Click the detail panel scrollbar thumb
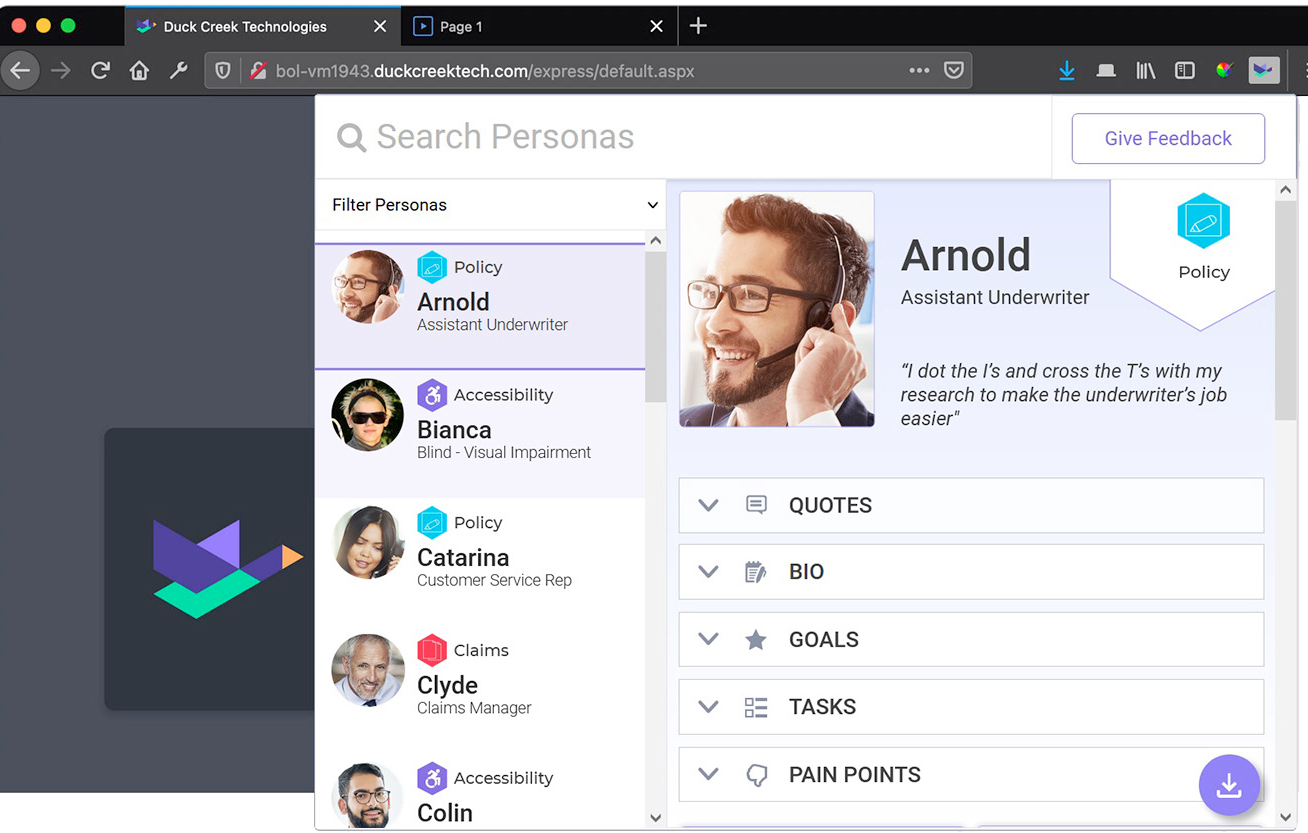Viewport: 1308px width, 833px height. click(1286, 310)
